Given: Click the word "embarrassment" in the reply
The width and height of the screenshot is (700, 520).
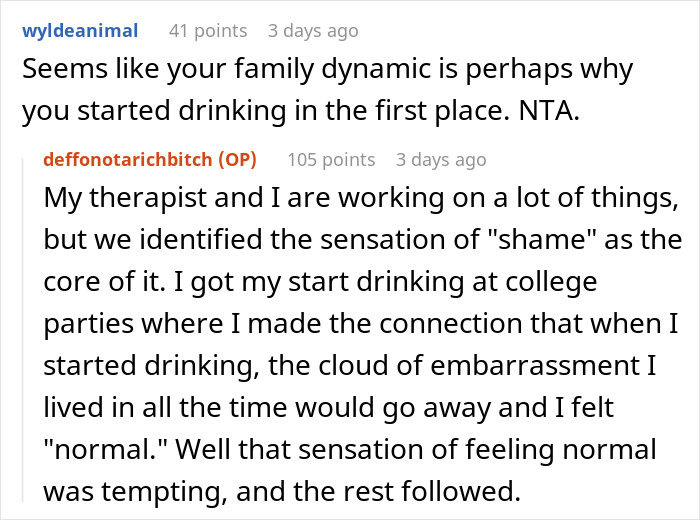Looking at the screenshot, I should tap(535, 366).
